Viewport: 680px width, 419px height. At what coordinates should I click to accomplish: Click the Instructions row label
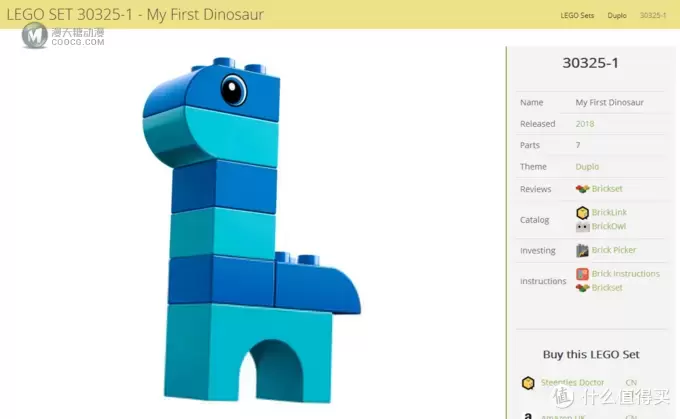[x=543, y=281]
